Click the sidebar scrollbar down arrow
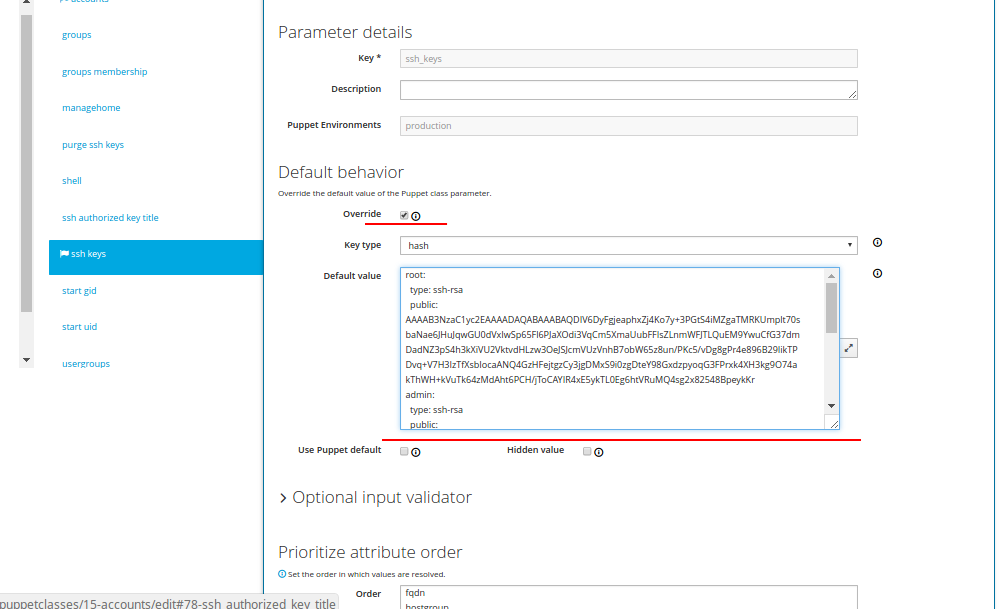1006x609 pixels. click(26, 360)
